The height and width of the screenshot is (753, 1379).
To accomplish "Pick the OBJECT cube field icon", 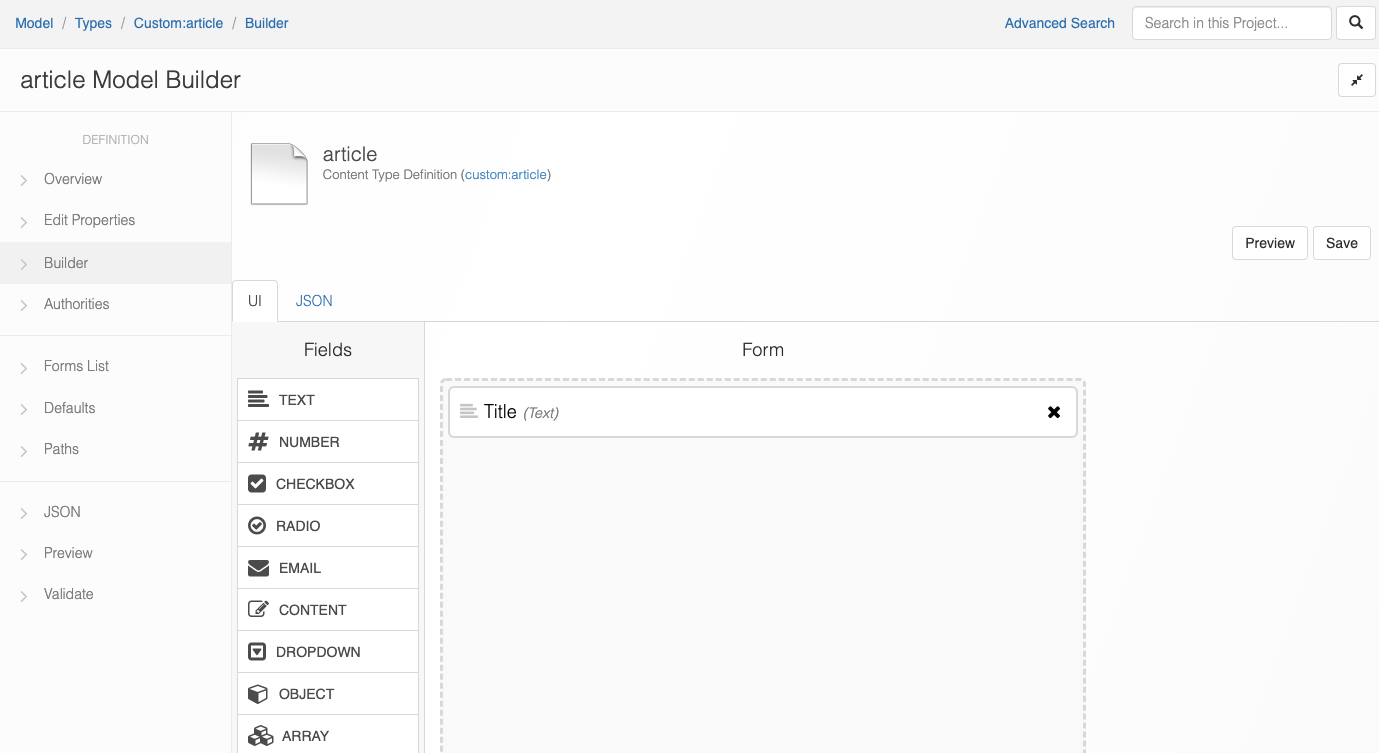I will (x=258, y=694).
